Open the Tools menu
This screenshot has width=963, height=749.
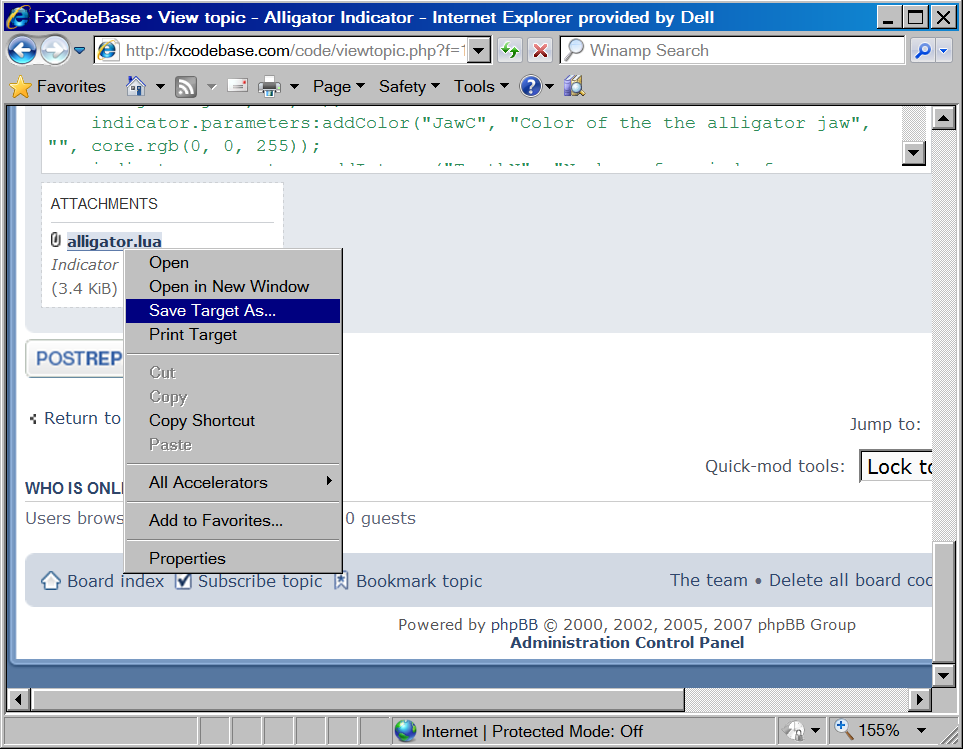[x=482, y=87]
